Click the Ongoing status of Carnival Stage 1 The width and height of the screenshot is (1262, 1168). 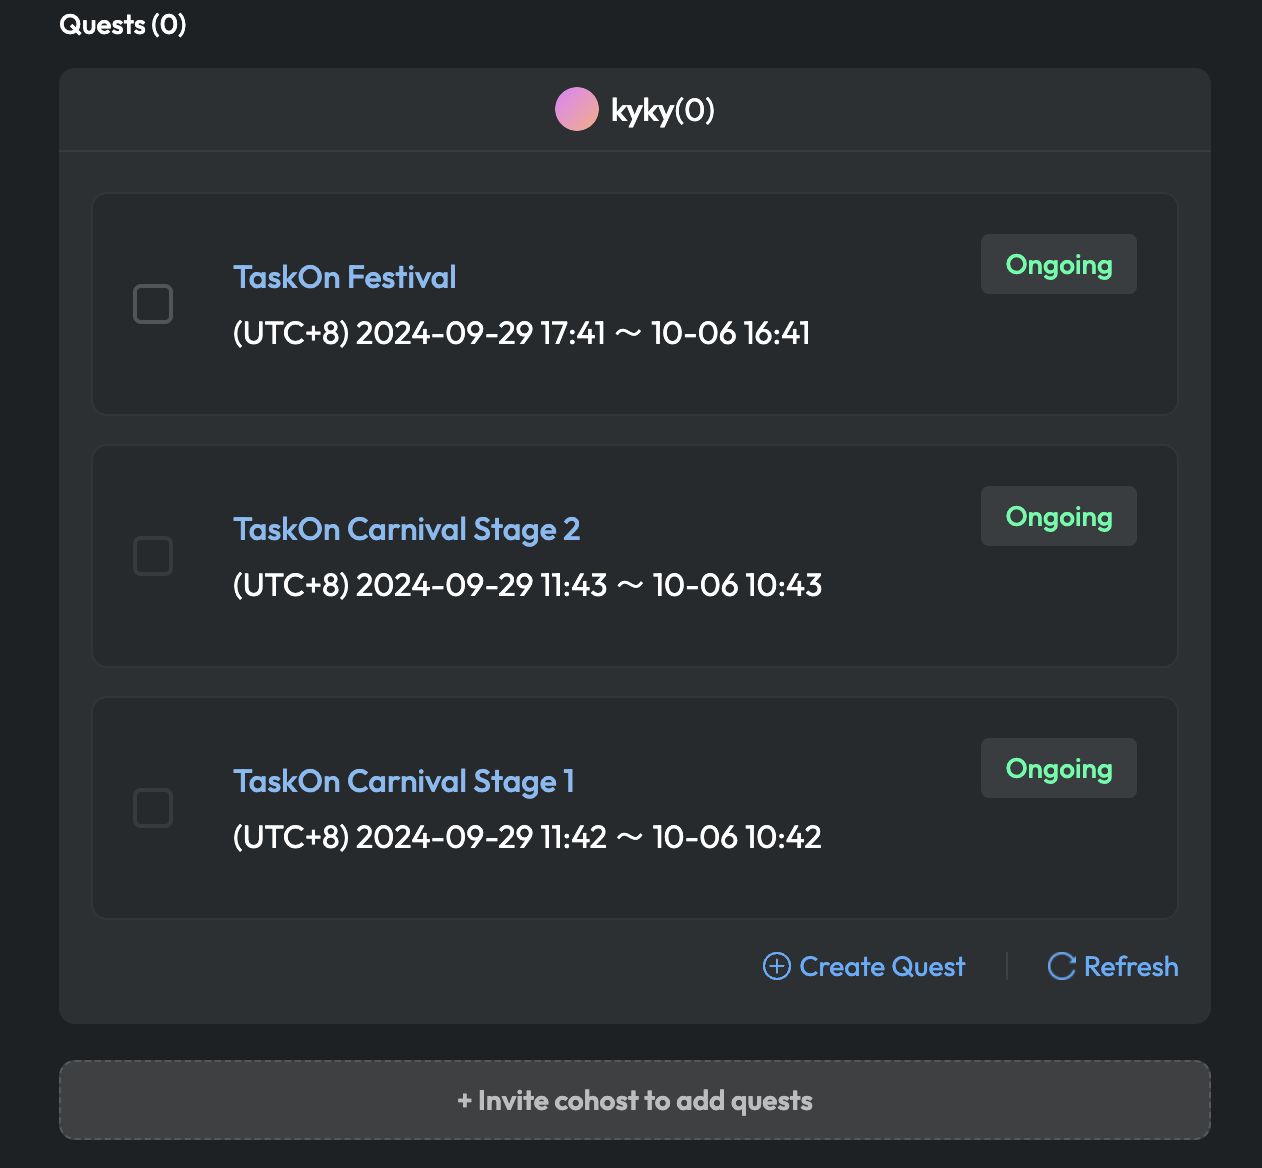(x=1058, y=769)
